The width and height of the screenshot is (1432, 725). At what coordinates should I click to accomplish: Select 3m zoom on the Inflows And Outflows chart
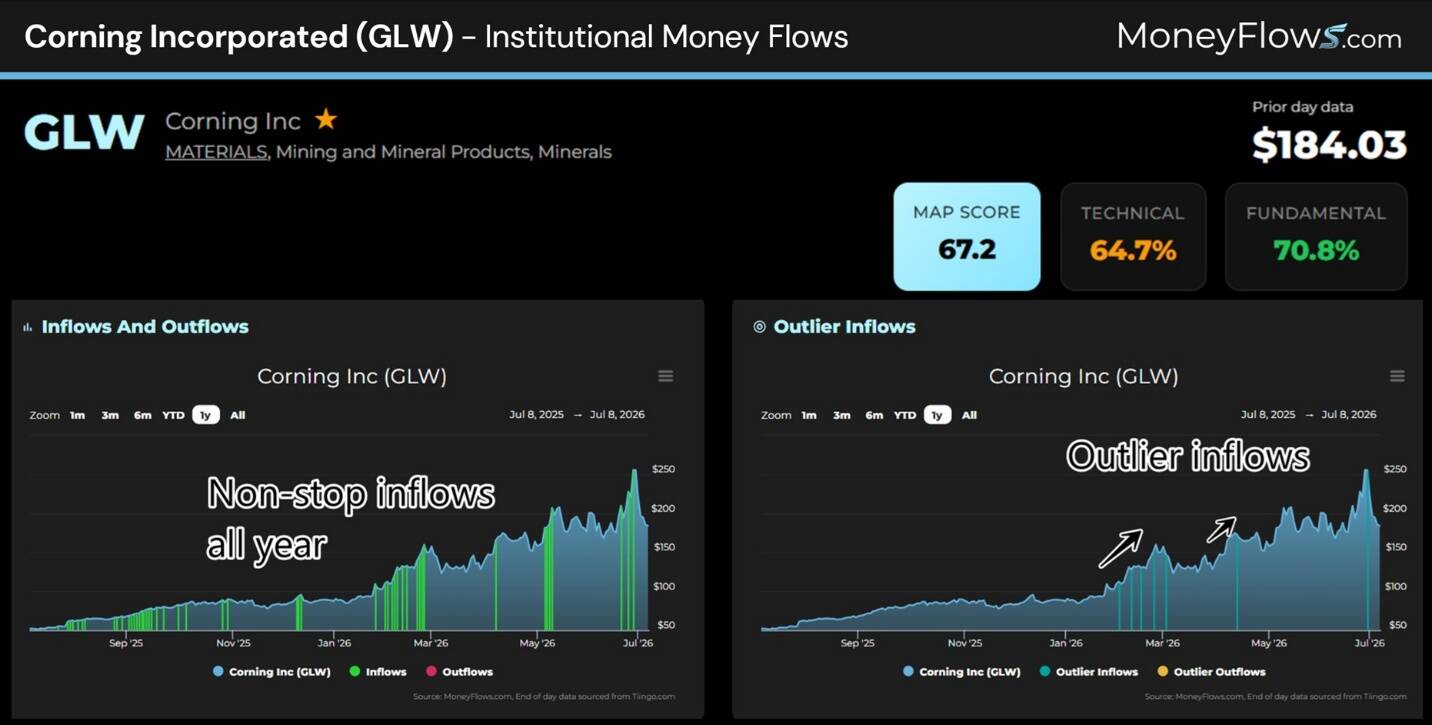(110, 415)
